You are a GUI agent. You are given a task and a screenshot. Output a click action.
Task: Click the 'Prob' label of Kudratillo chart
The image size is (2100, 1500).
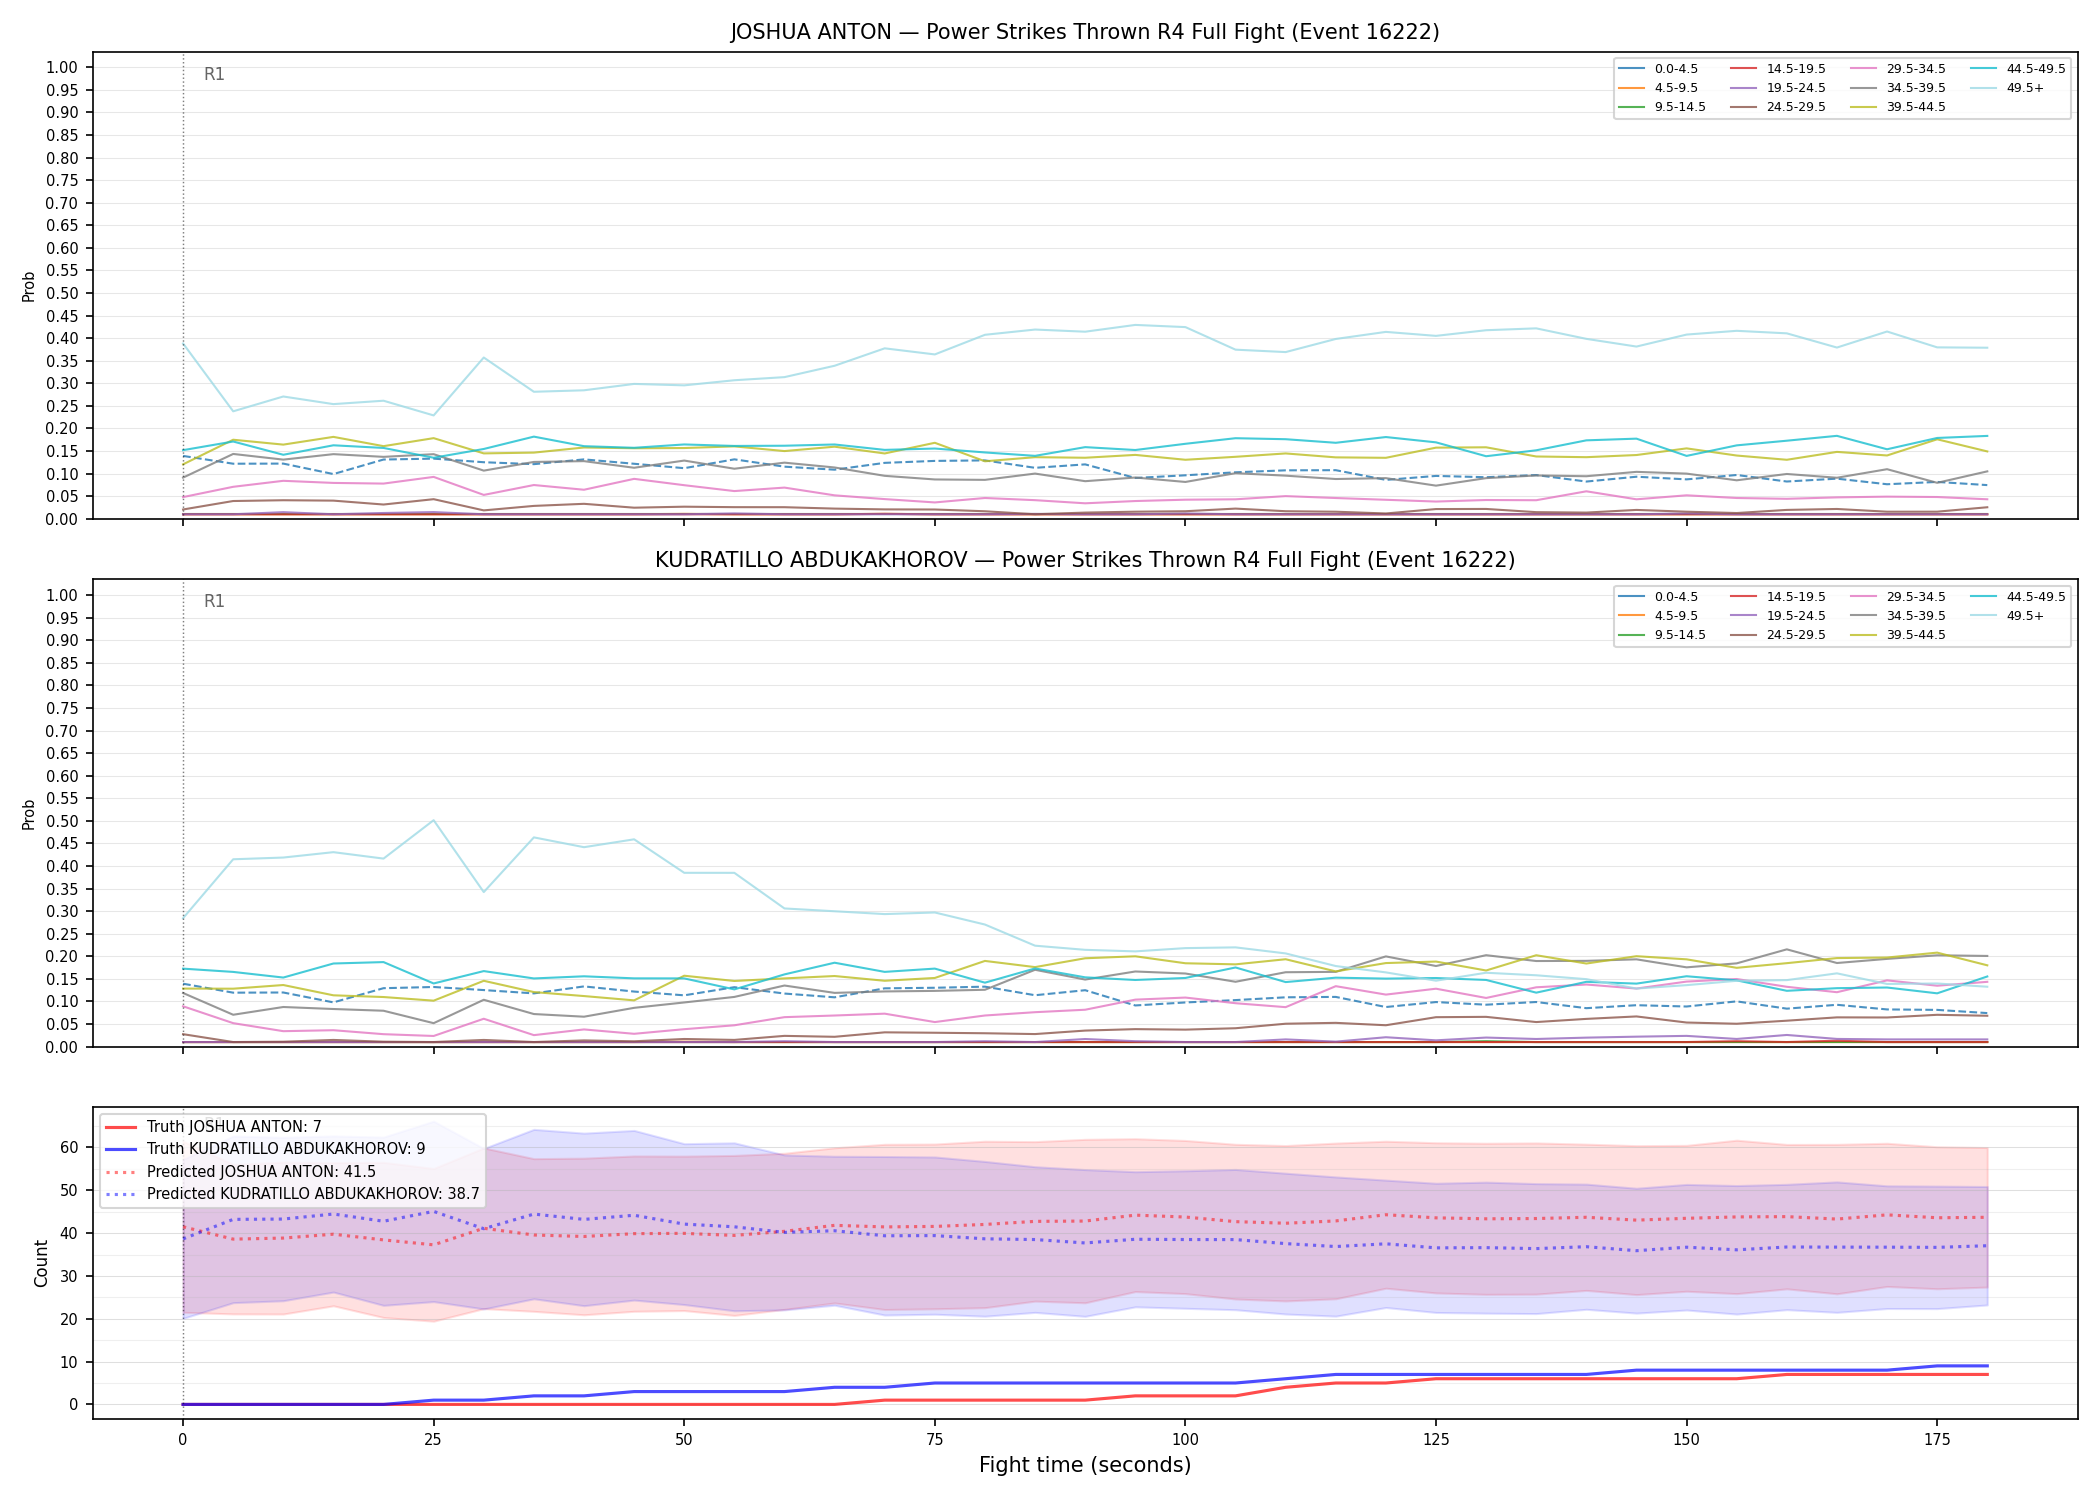[29, 814]
